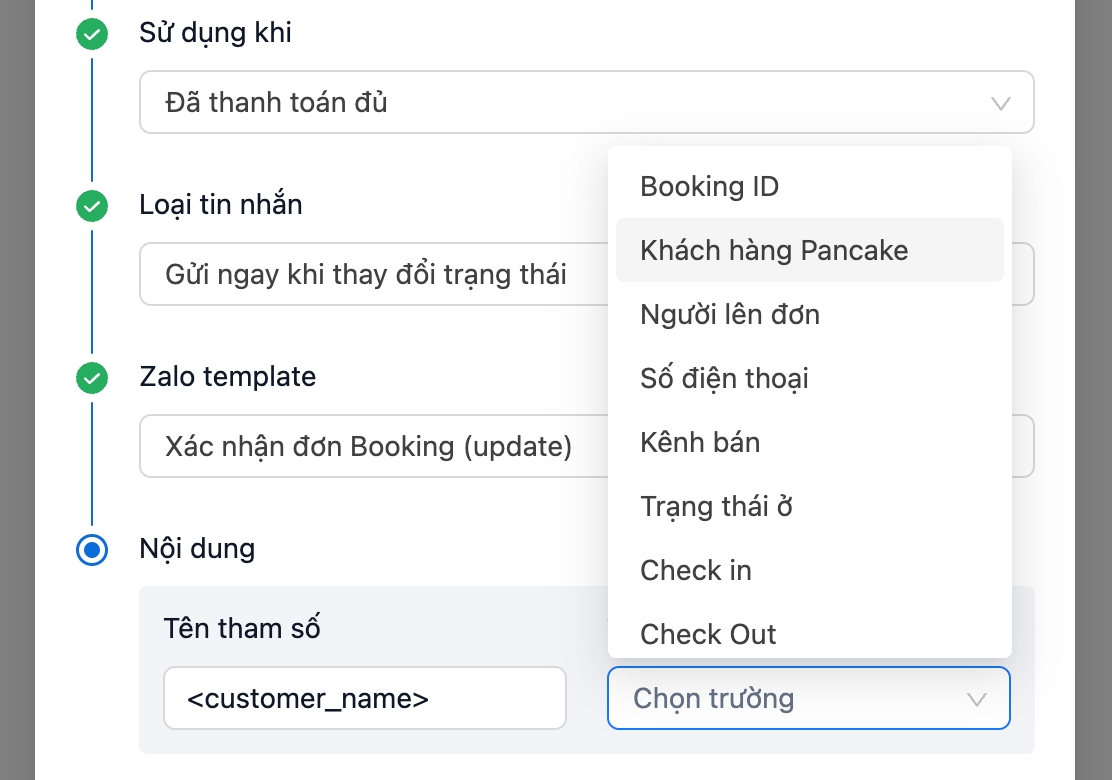Open the Chọn trường combo box
The width and height of the screenshot is (1112, 780).
790,698
